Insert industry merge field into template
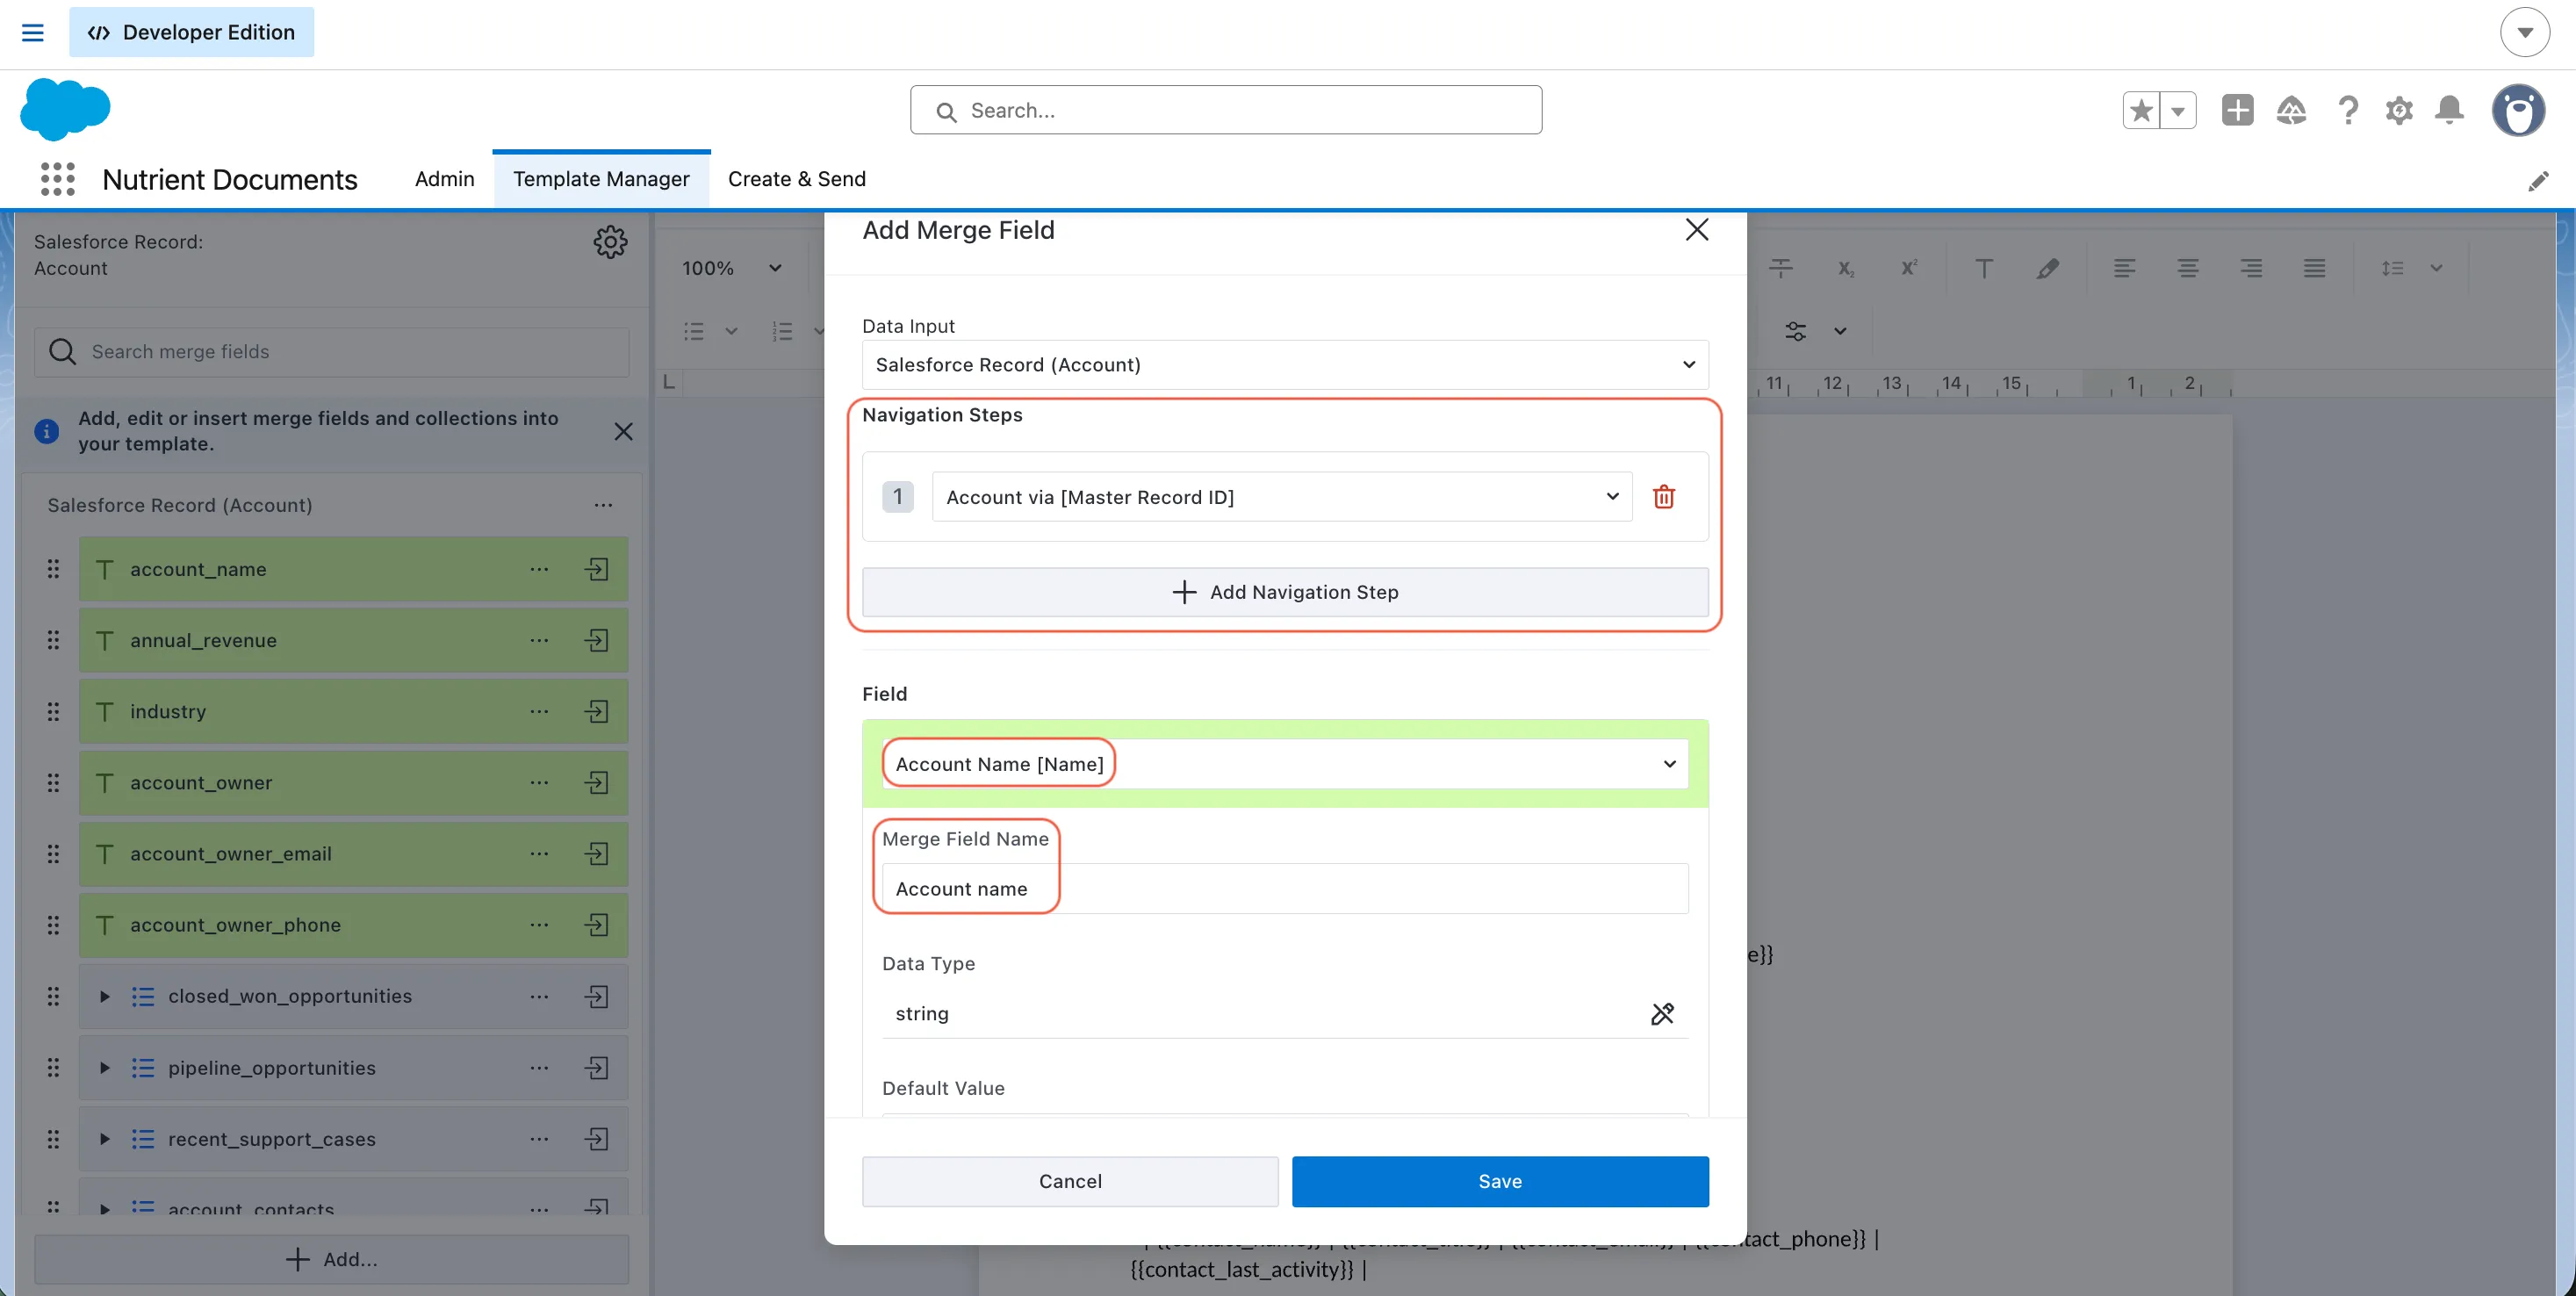2576x1296 pixels. tap(597, 711)
